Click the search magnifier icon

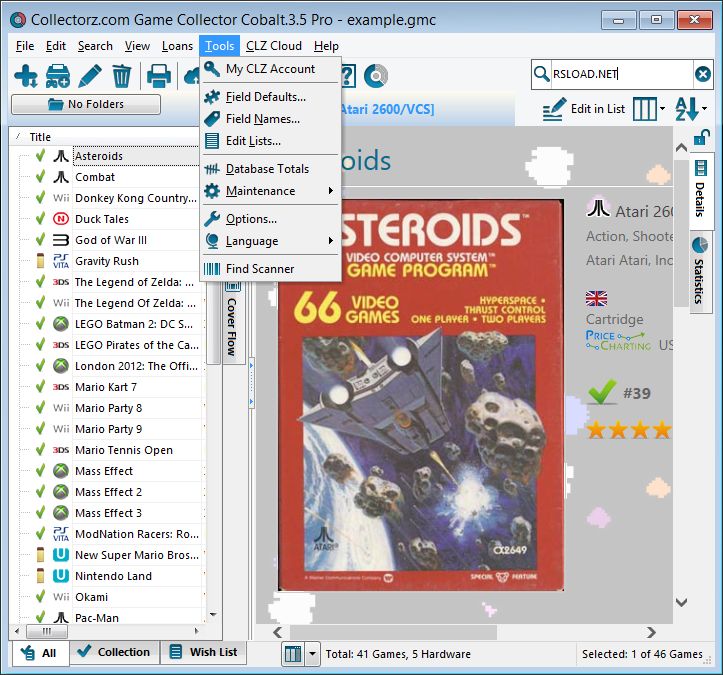541,74
